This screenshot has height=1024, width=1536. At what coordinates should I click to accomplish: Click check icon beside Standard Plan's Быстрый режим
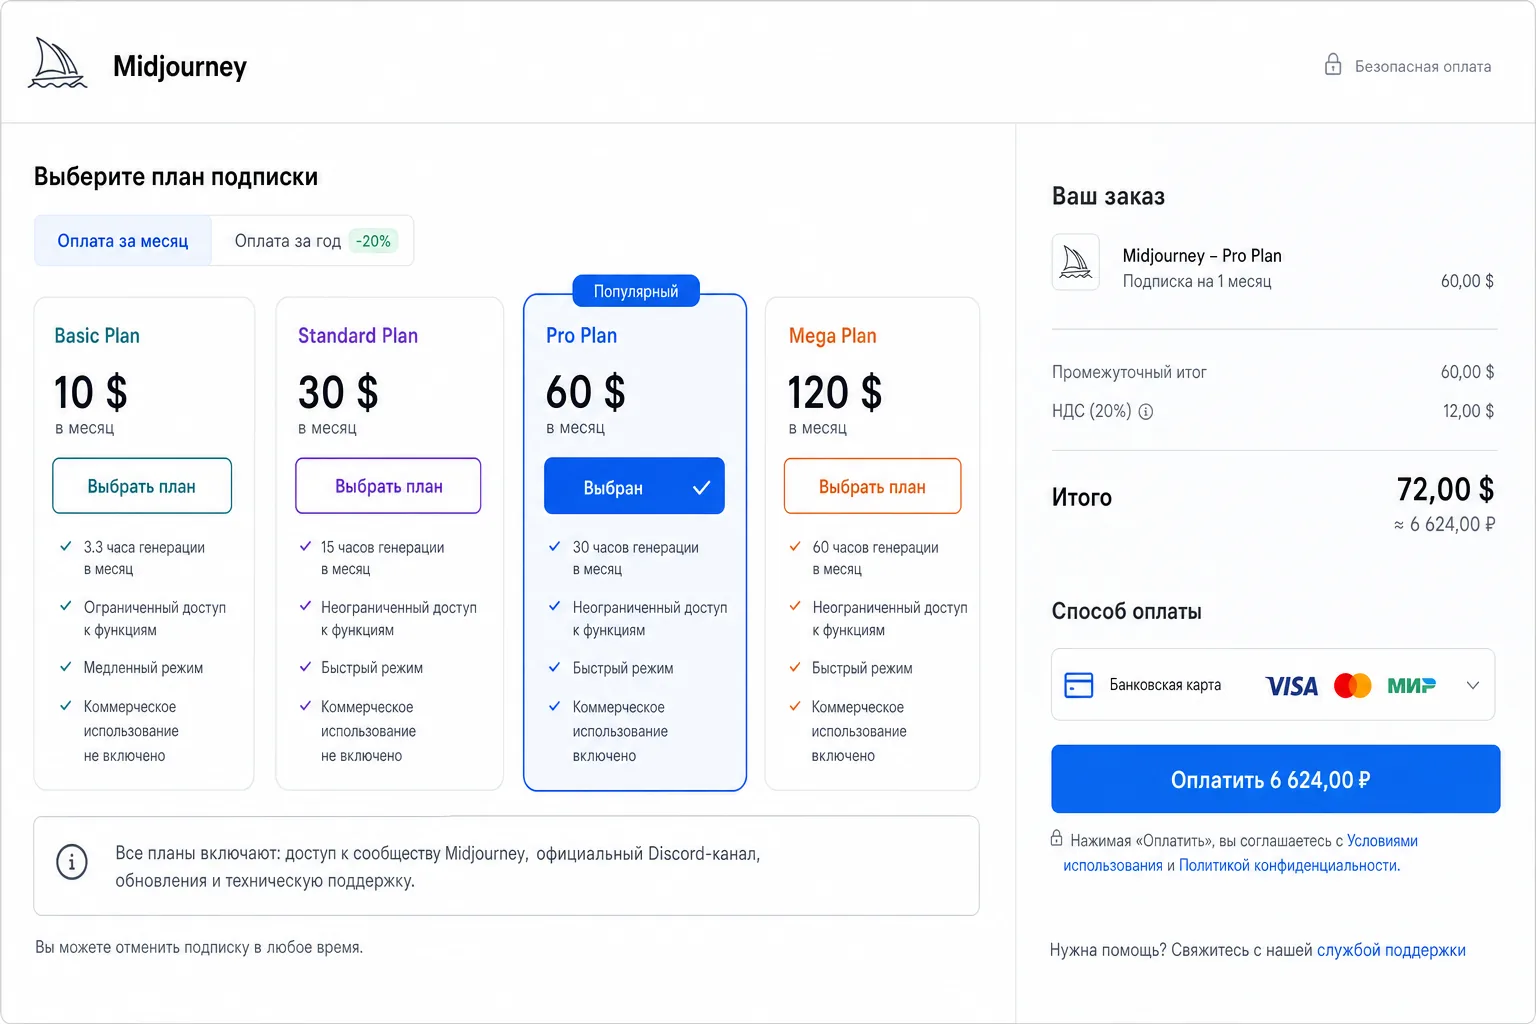(306, 667)
